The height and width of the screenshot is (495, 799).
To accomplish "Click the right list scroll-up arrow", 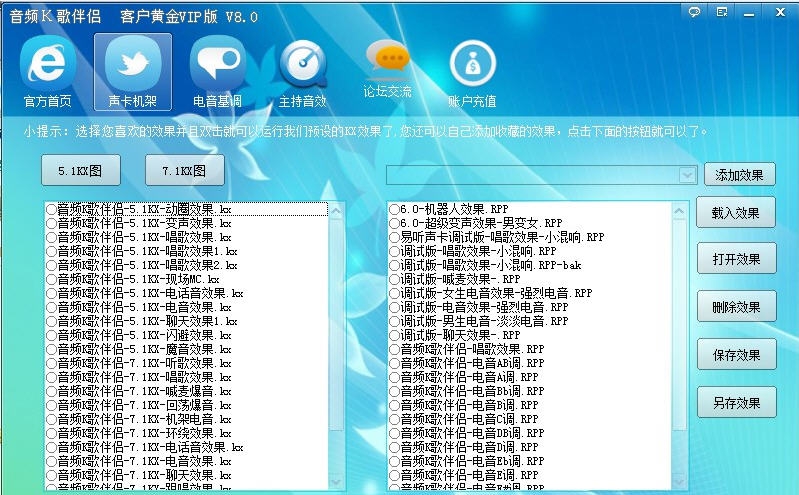I will [x=679, y=211].
